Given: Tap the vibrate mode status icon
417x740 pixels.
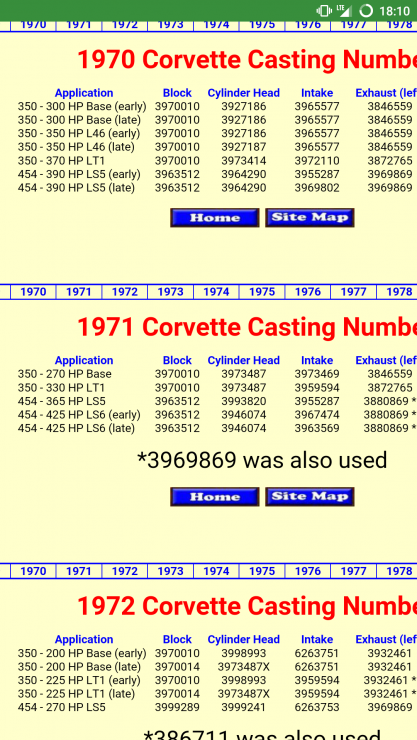Looking at the screenshot, I should [324, 10].
